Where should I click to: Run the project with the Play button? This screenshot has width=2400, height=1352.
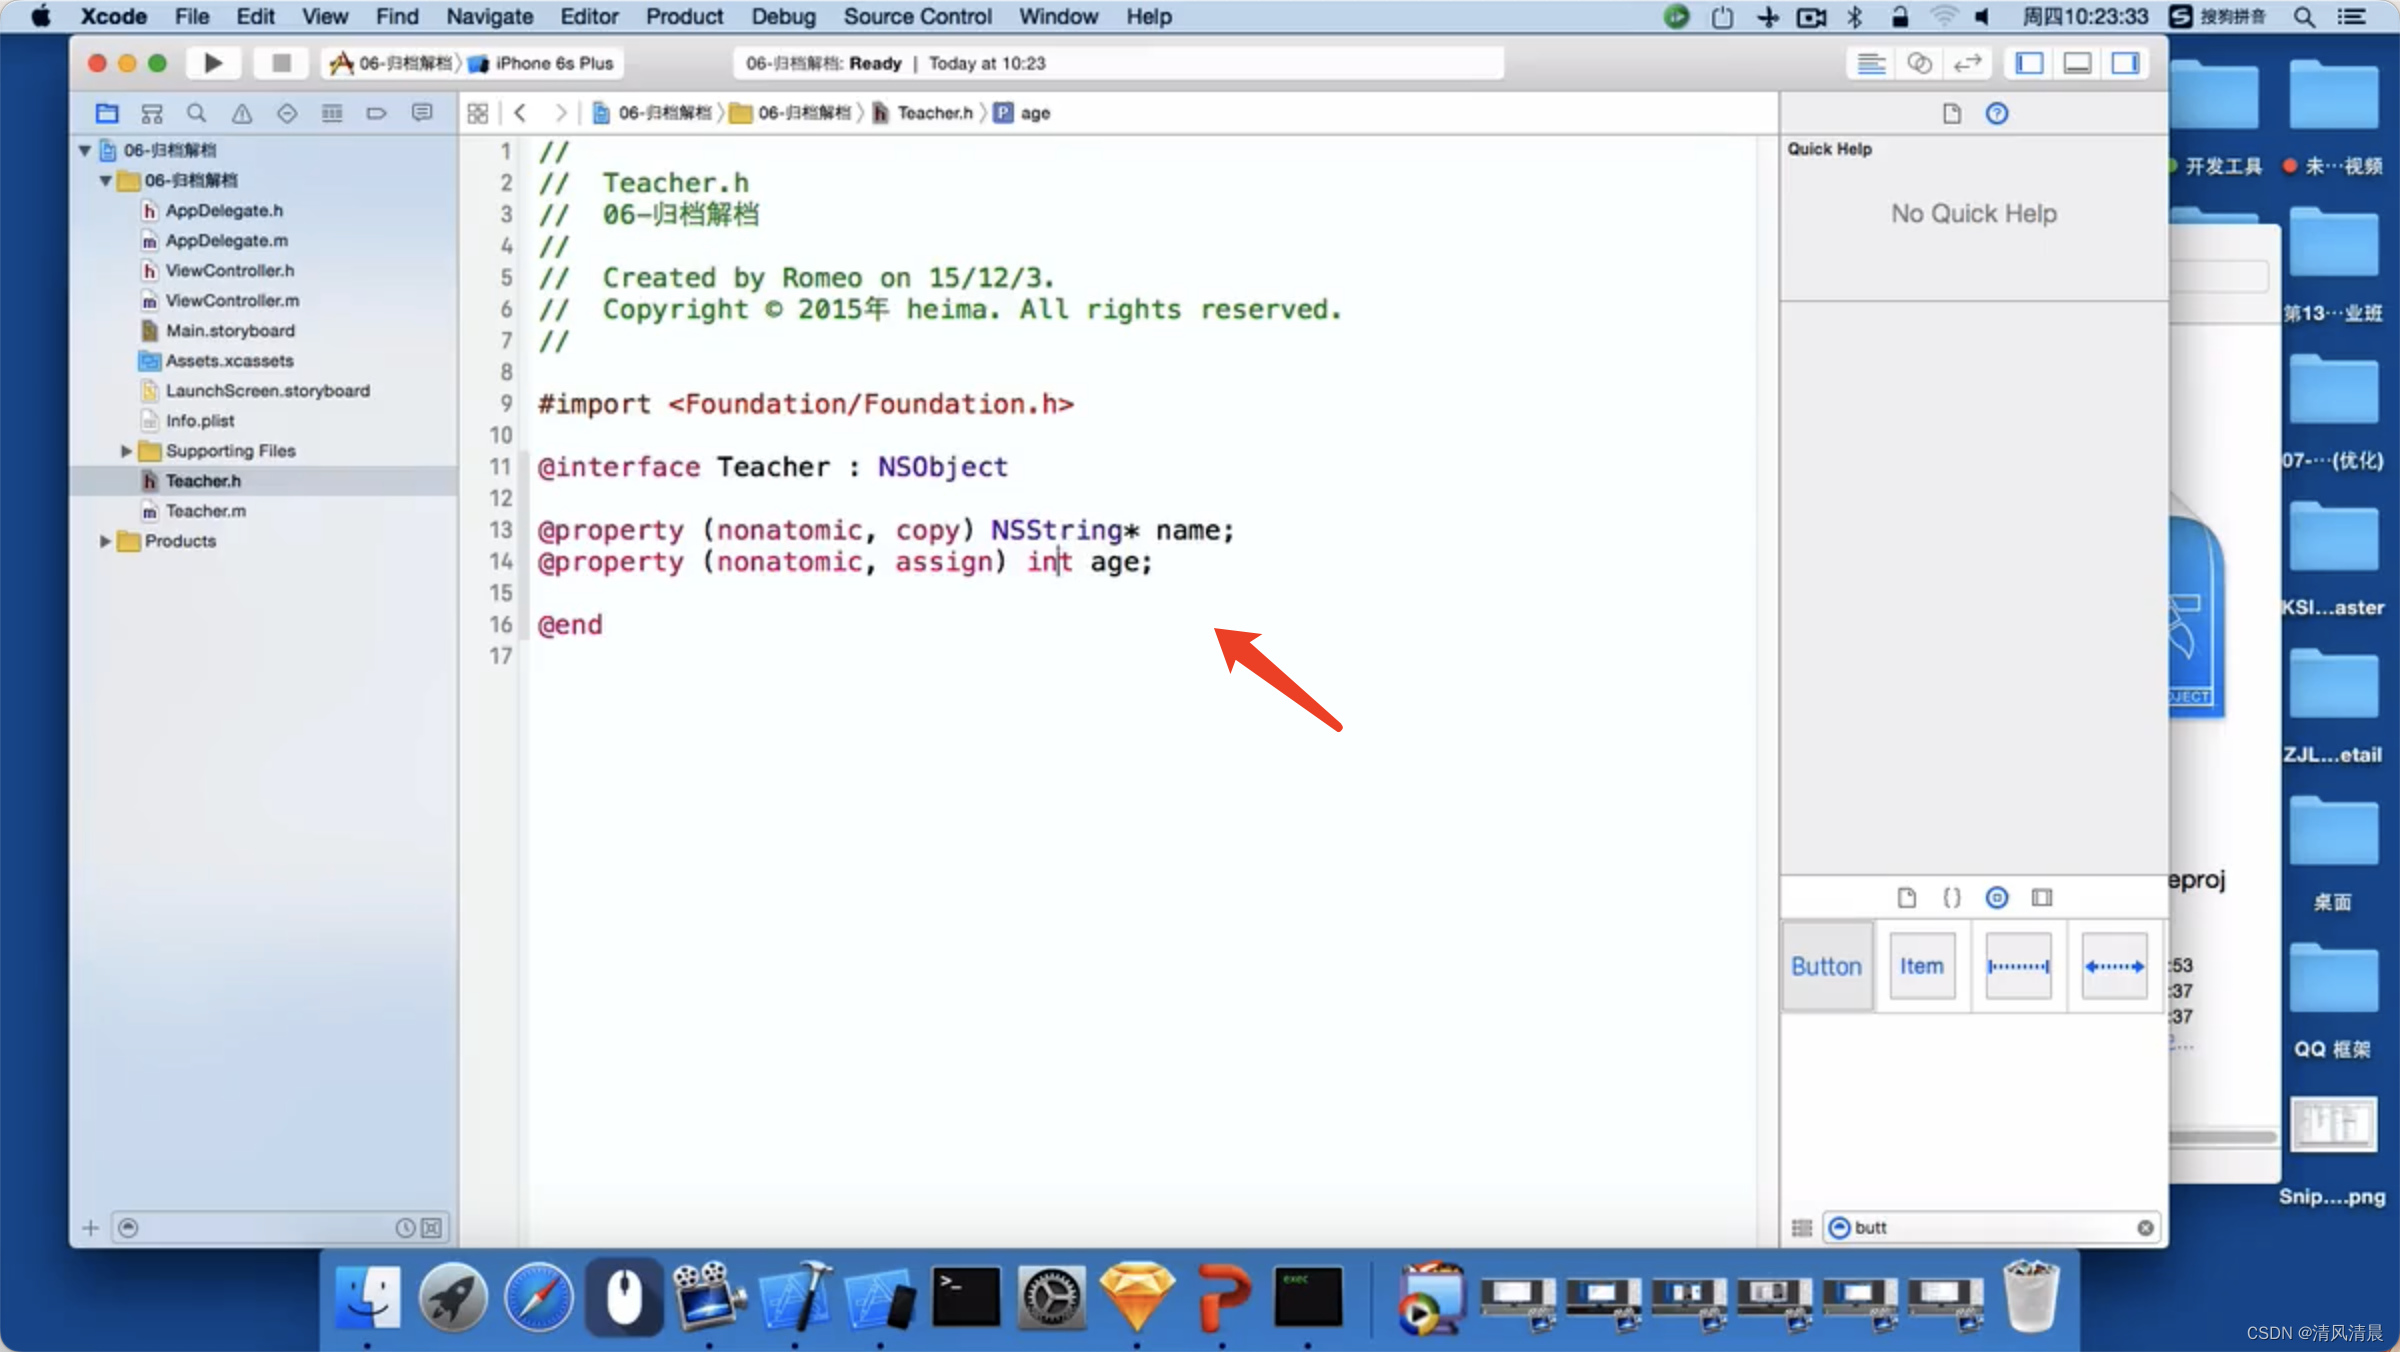point(213,63)
